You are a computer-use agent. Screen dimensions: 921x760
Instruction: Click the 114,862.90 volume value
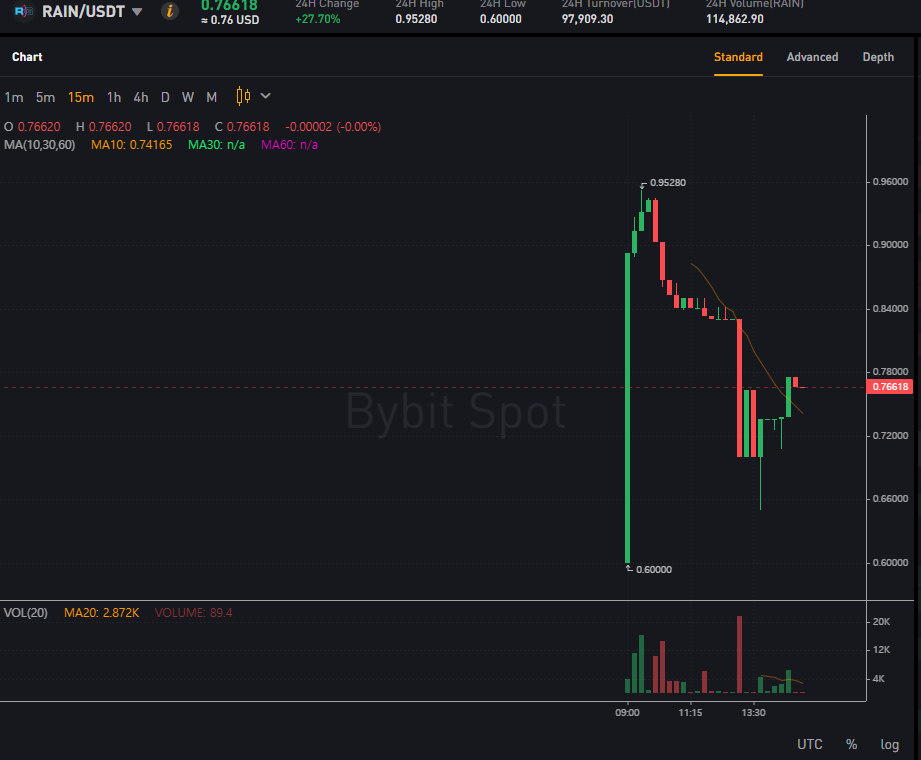(x=735, y=19)
